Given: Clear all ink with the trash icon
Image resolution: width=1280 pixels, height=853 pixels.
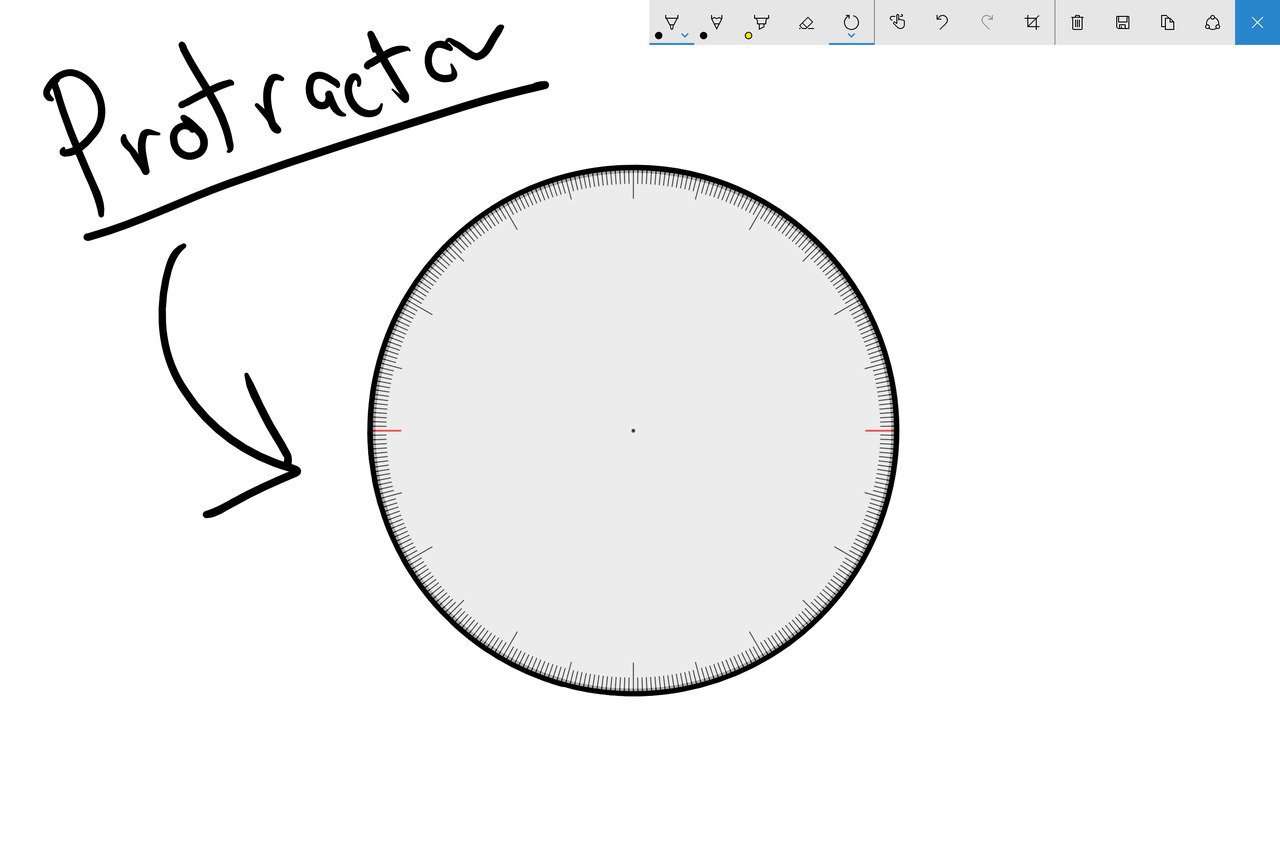Looking at the screenshot, I should coord(1077,22).
